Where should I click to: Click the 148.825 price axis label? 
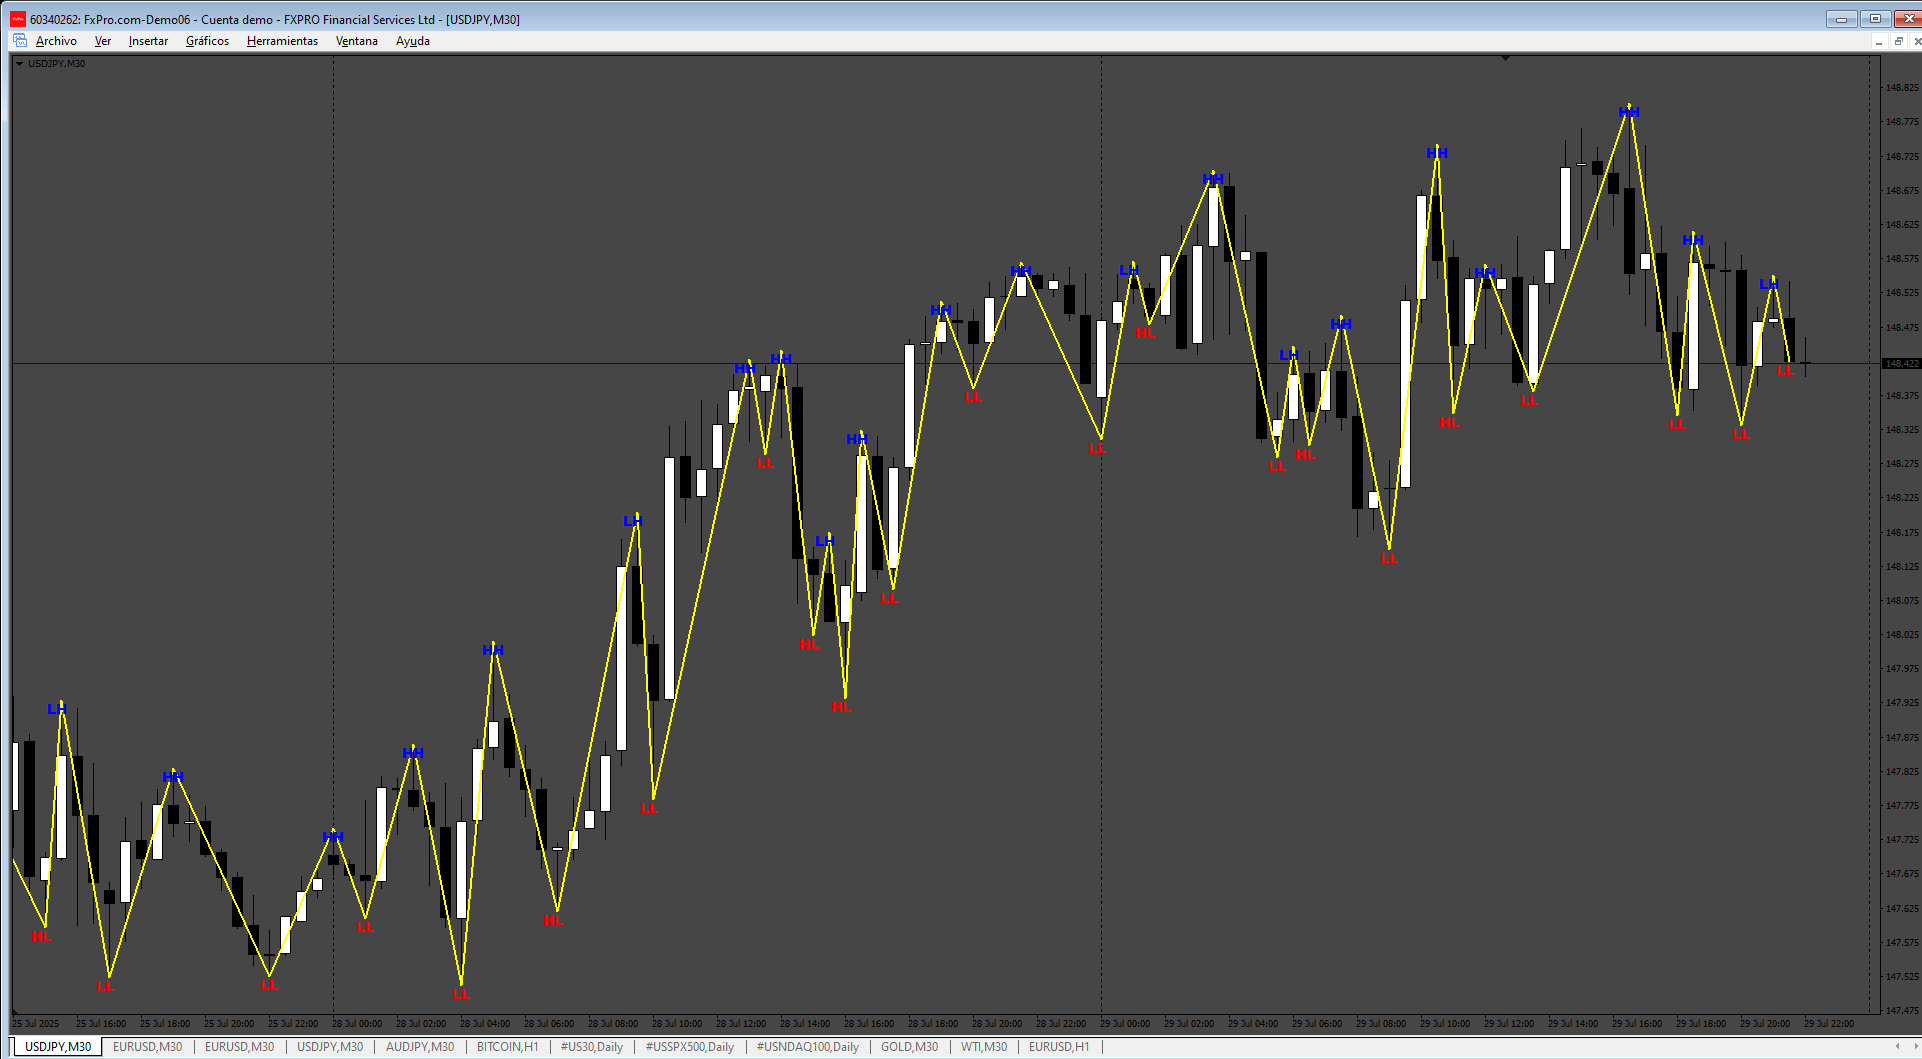(1902, 88)
